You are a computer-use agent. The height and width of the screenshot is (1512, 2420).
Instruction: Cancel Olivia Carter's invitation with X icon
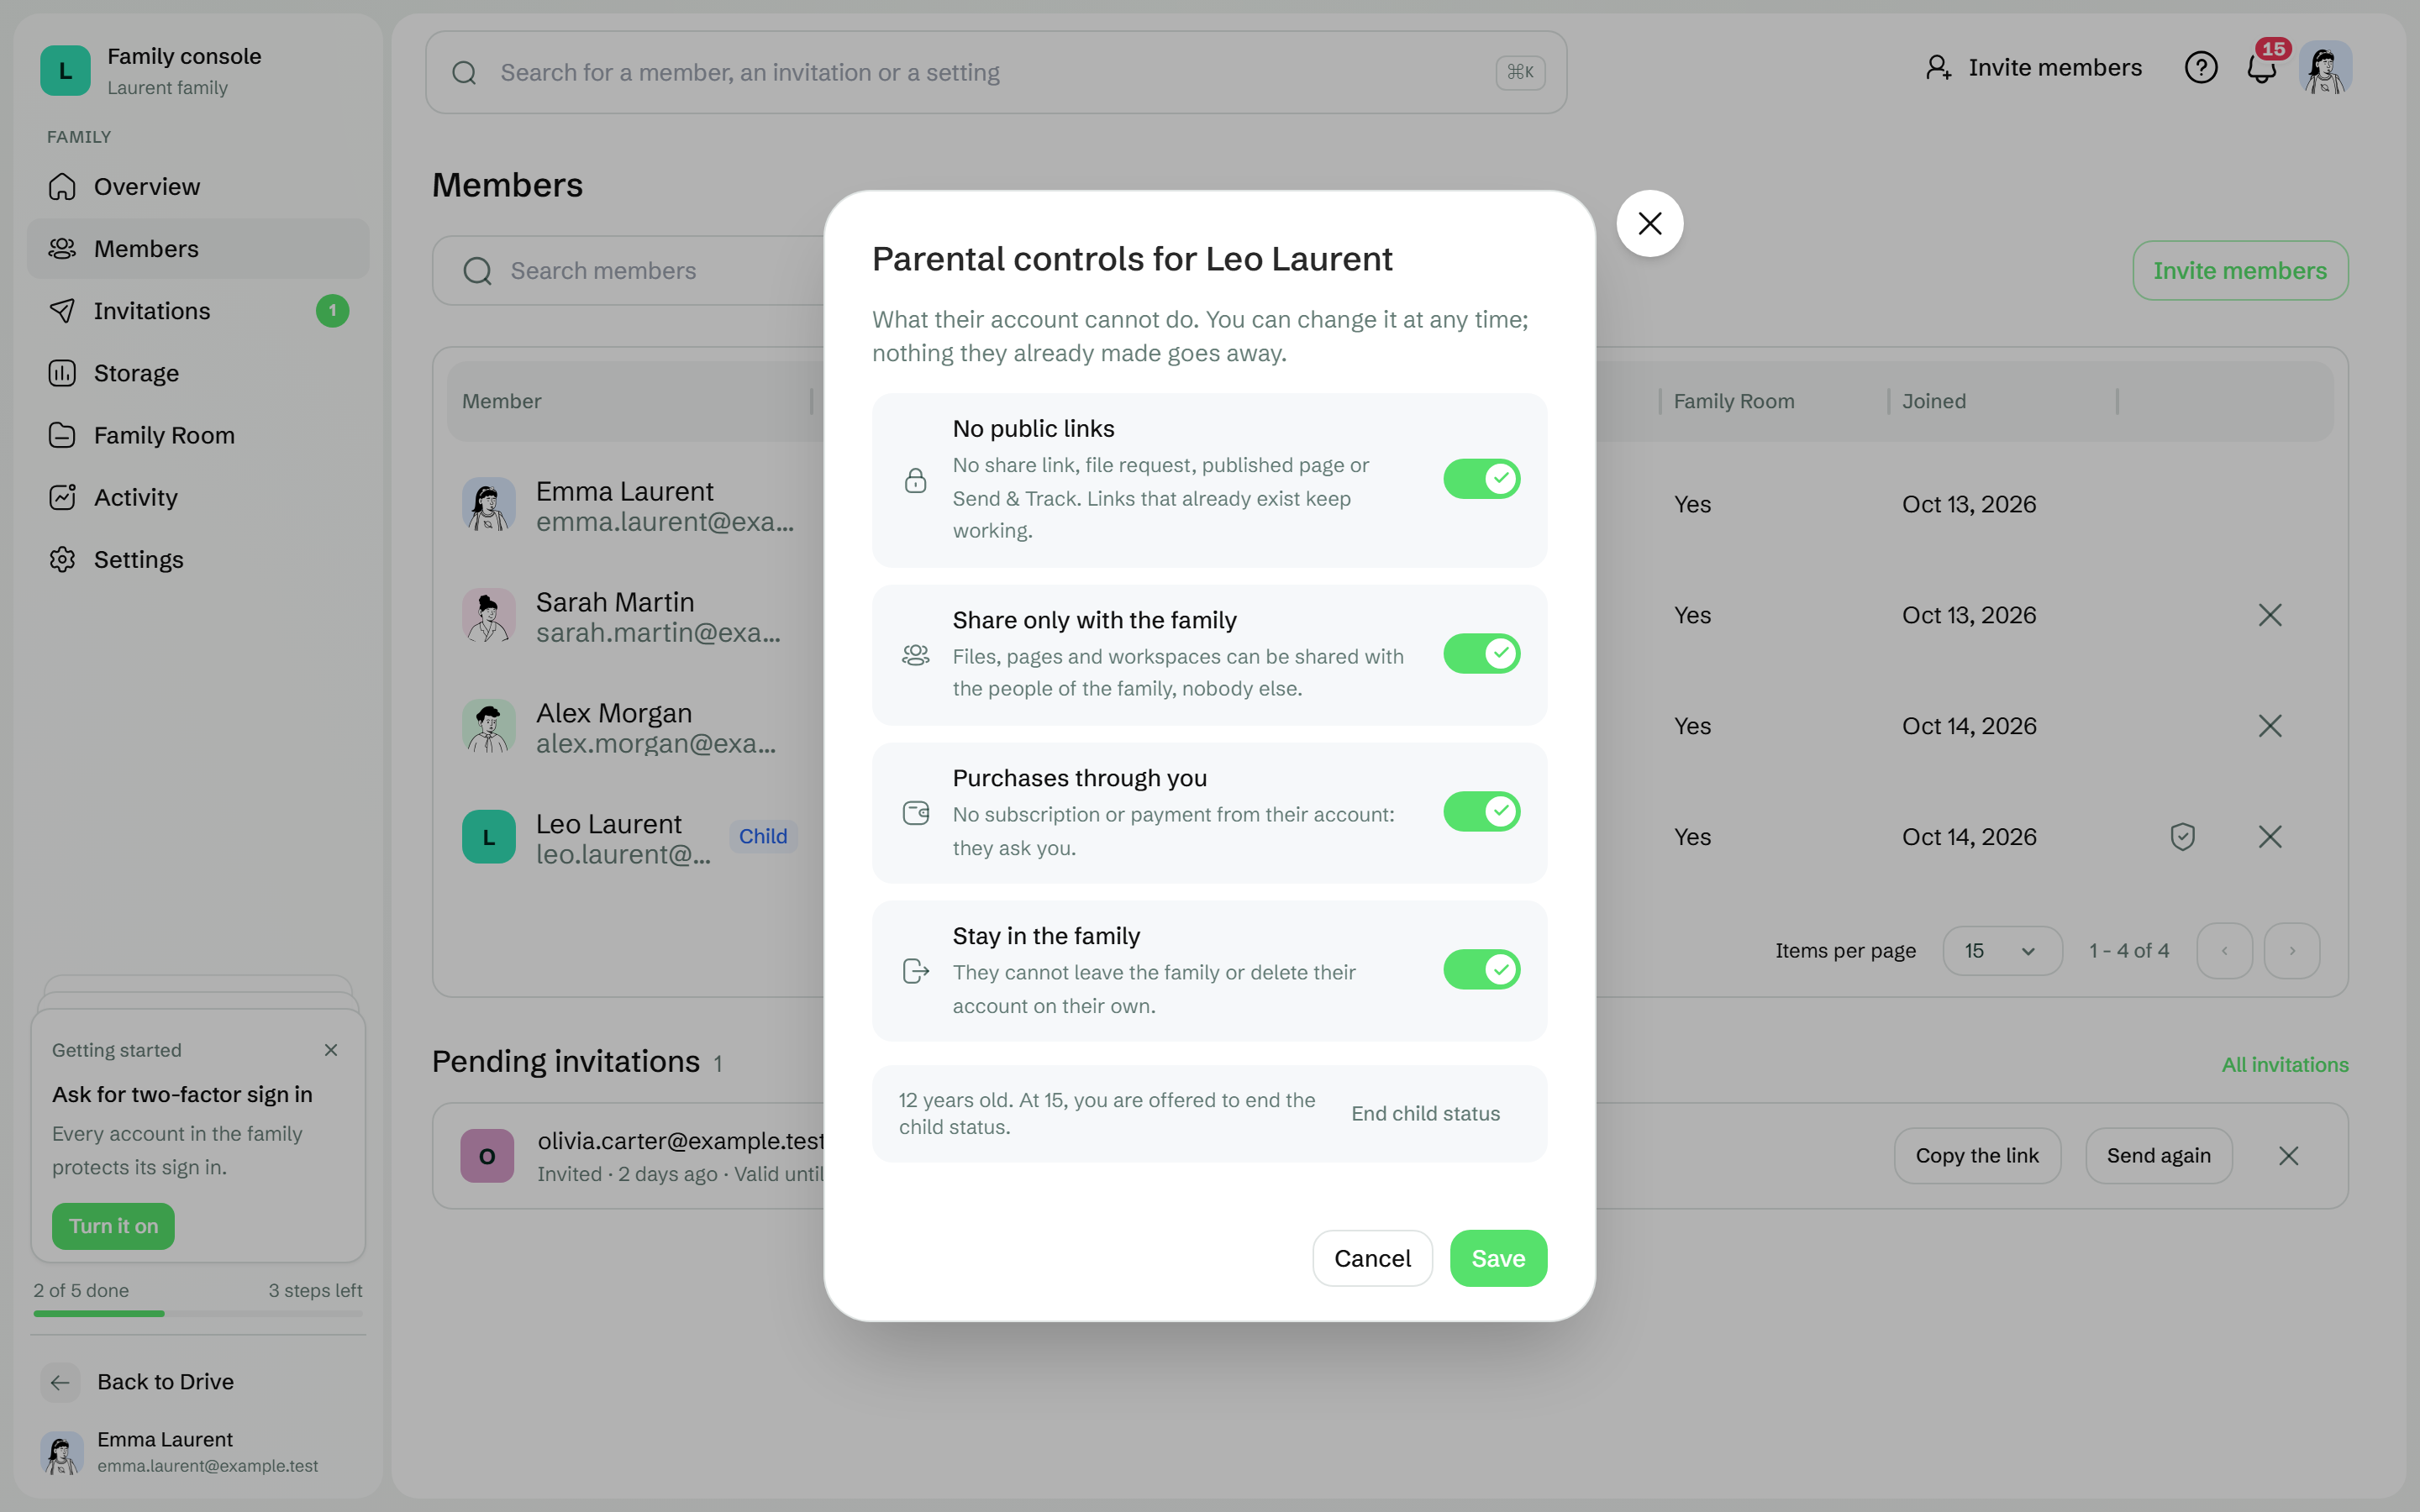click(2288, 1156)
